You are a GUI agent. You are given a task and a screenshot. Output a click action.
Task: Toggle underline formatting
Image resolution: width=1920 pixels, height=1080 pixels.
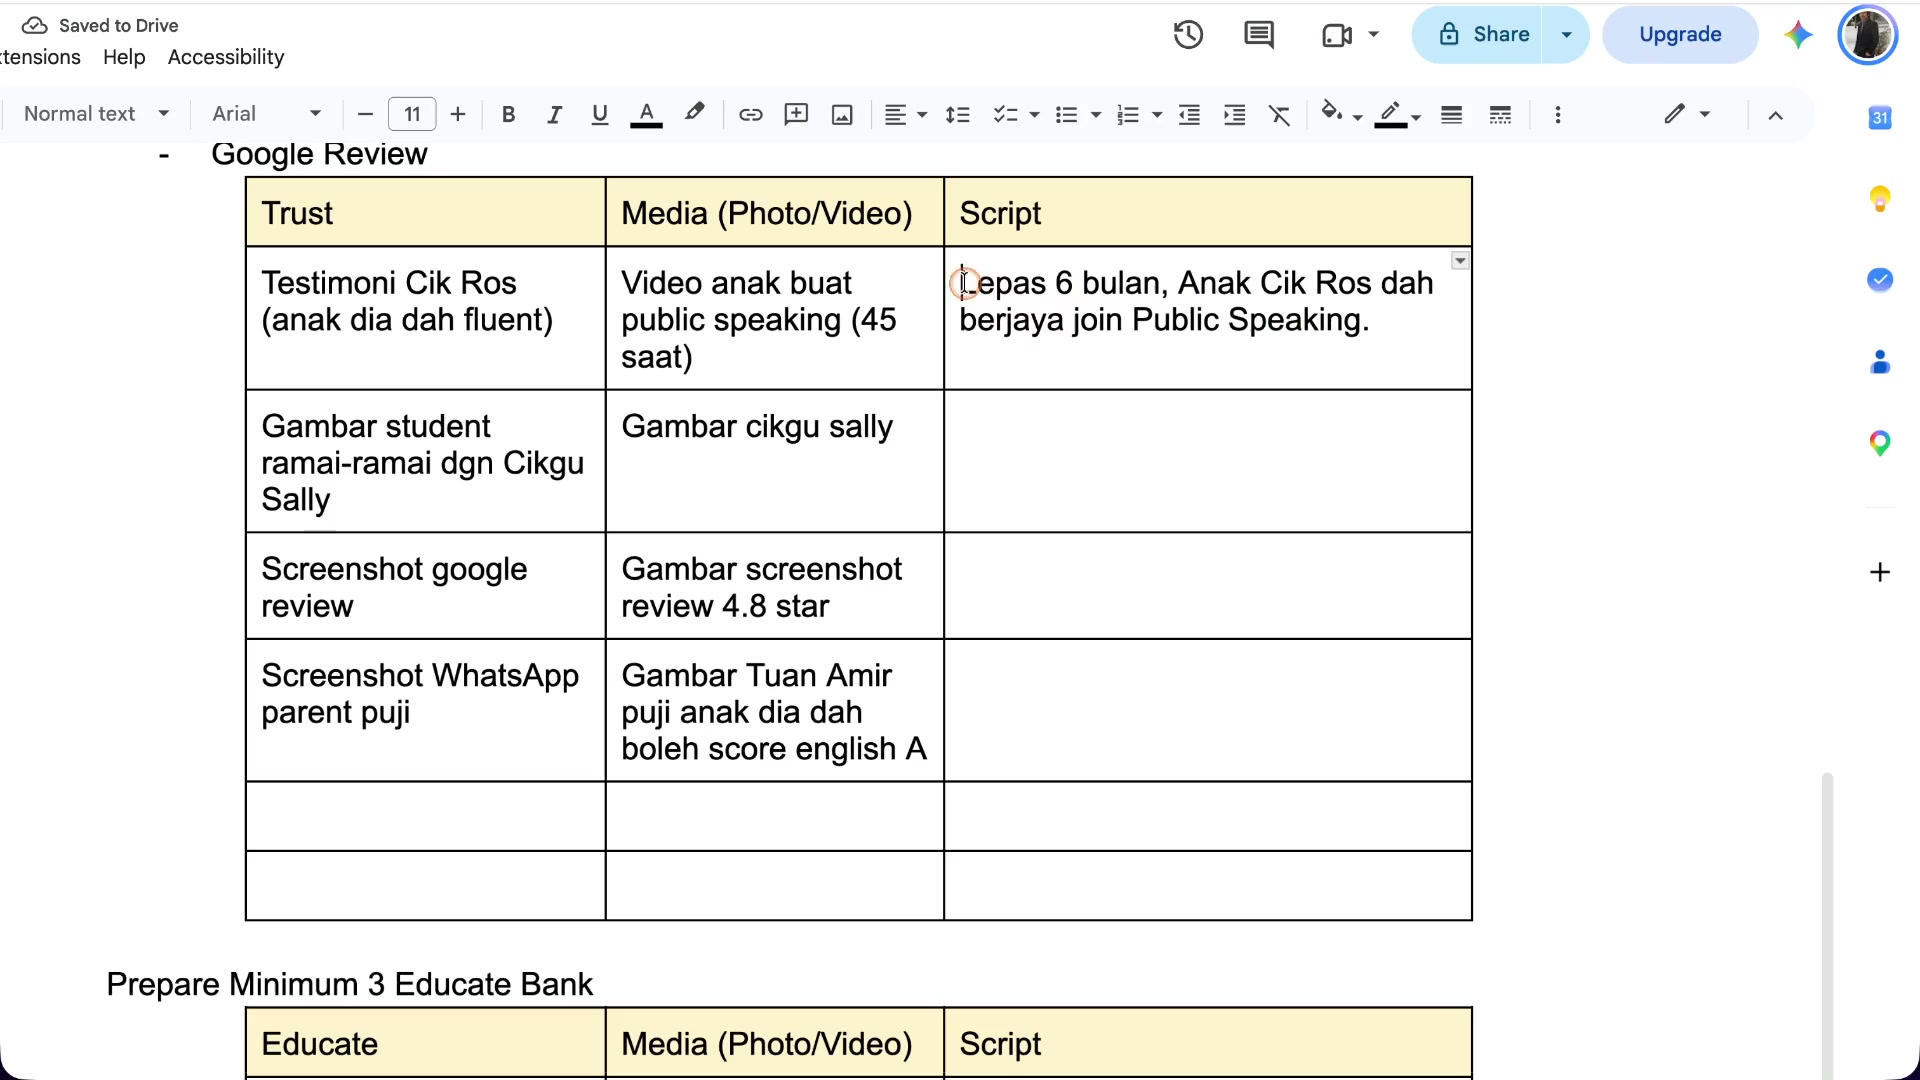pyautogui.click(x=600, y=115)
